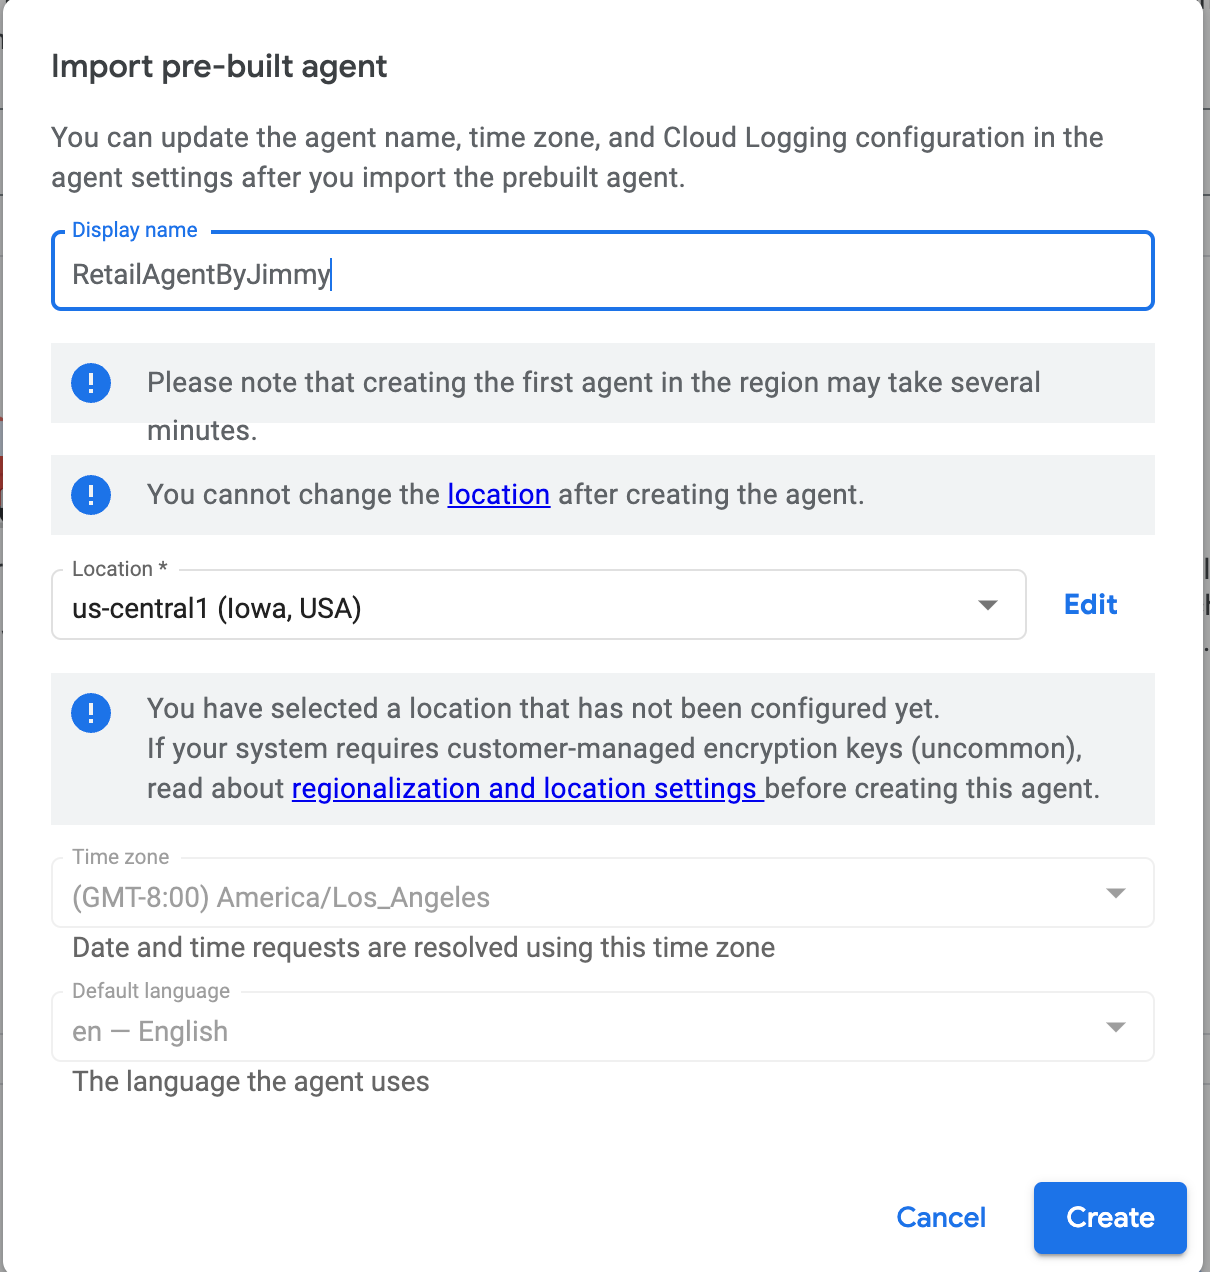
Task: Click the Default language dropdown arrow
Action: pos(1116,1027)
